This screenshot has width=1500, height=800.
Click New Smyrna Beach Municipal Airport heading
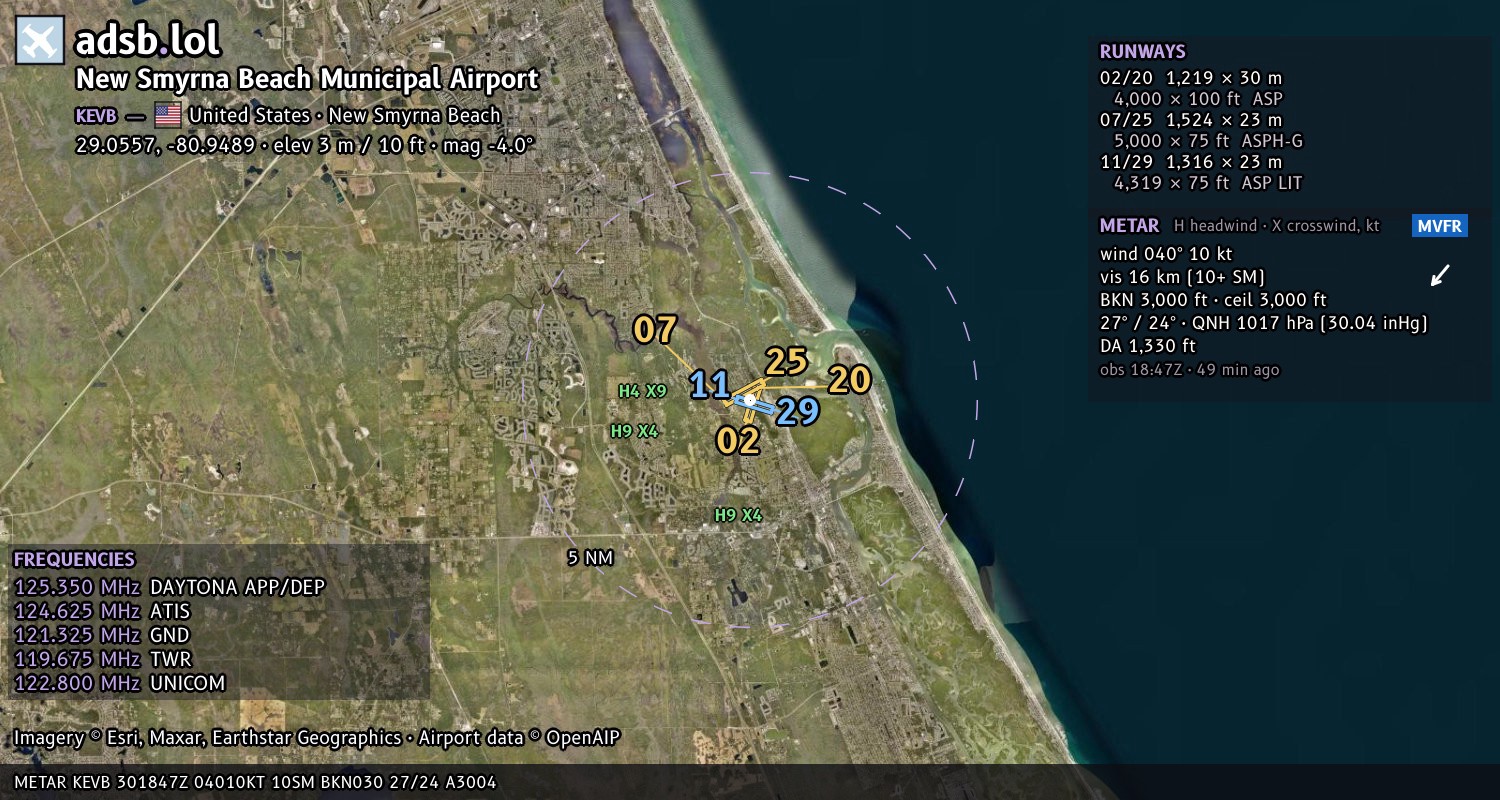[x=307, y=79]
